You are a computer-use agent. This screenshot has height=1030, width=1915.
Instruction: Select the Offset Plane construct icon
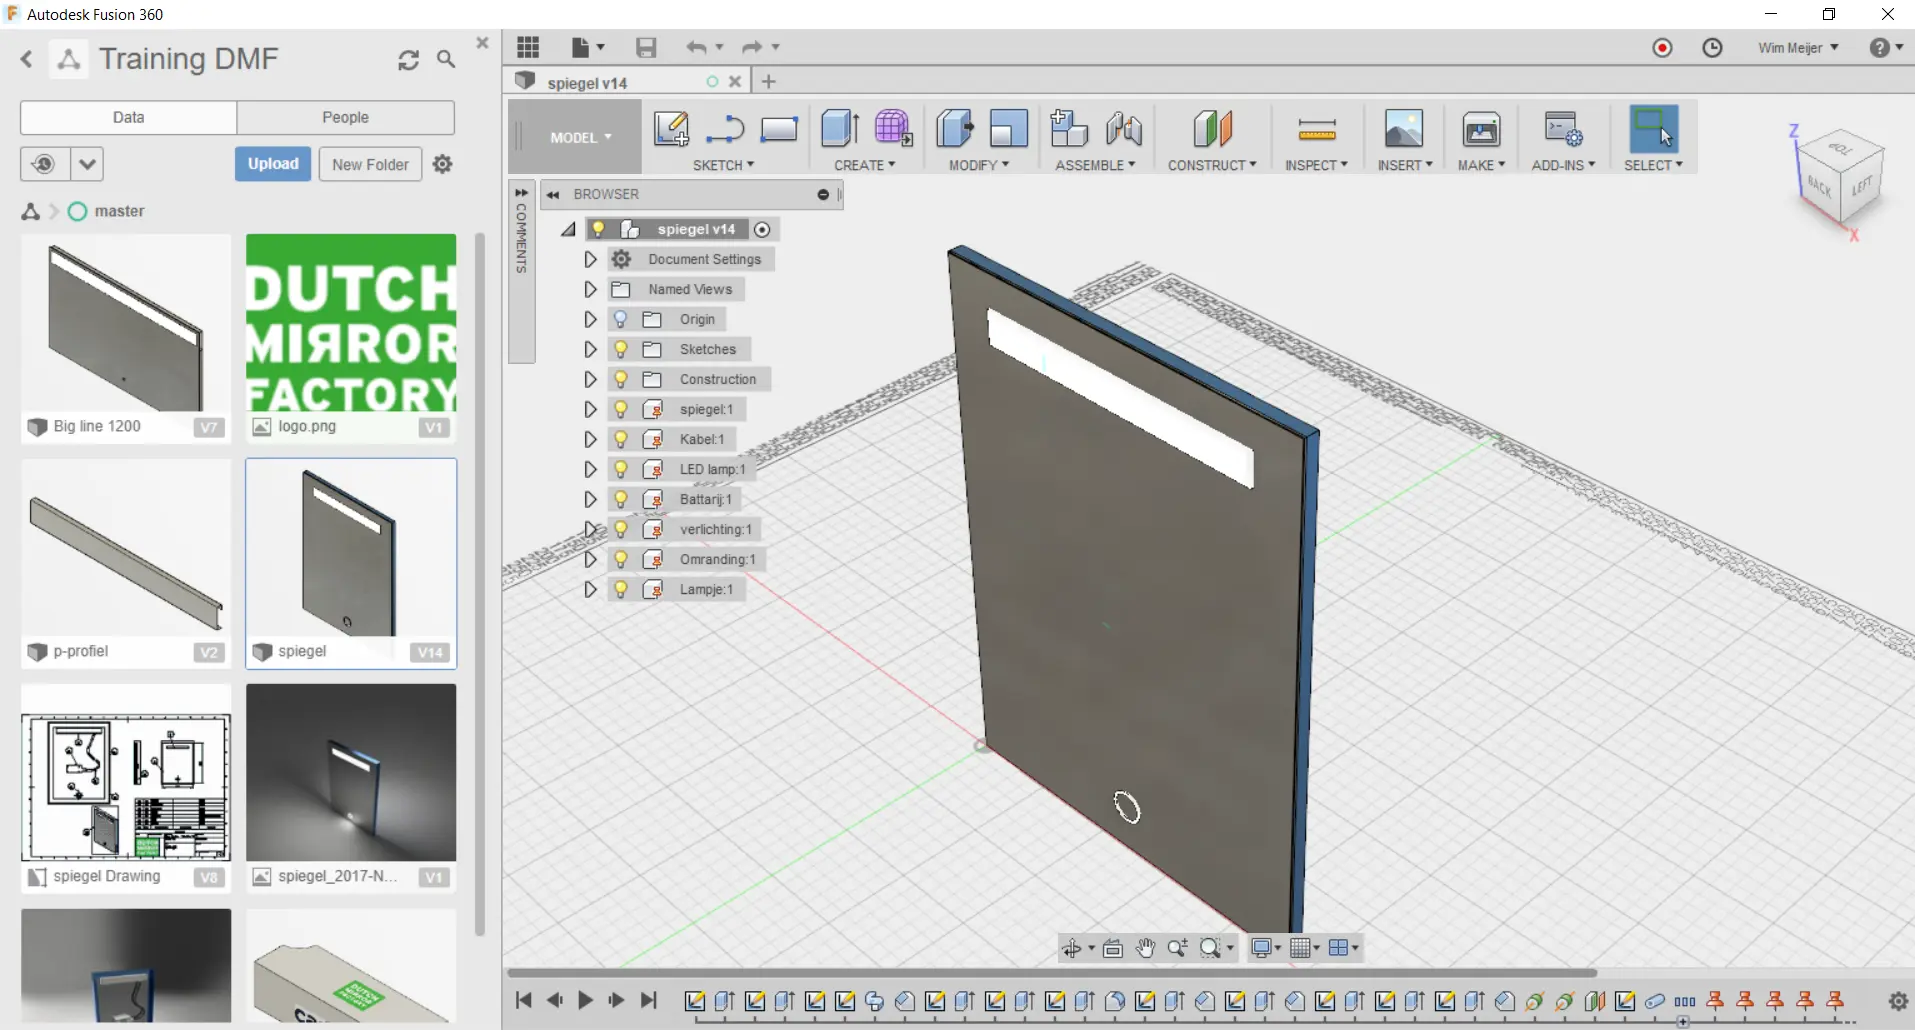click(1212, 129)
